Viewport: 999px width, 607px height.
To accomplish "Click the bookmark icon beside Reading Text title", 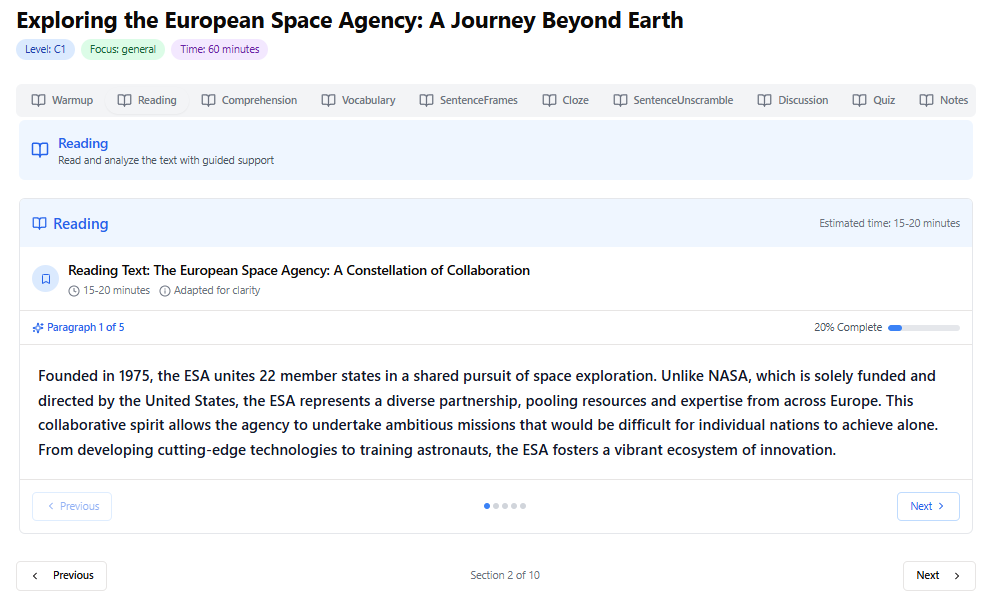I will click(45, 279).
